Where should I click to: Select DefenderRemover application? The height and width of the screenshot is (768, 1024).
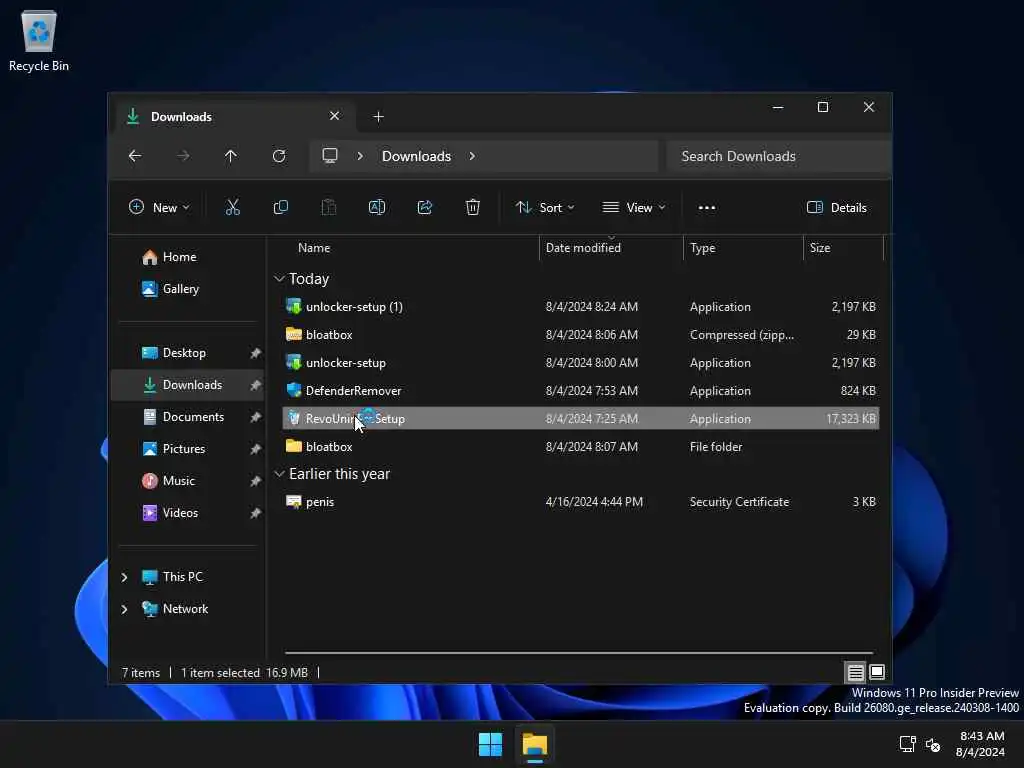click(581, 391)
